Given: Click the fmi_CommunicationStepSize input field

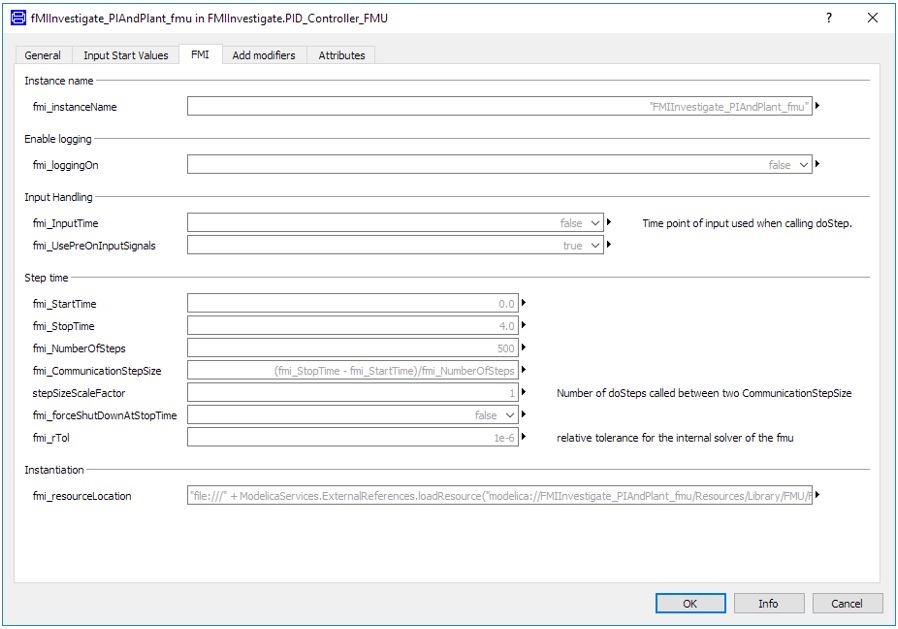Looking at the screenshot, I should pyautogui.click(x=353, y=370).
